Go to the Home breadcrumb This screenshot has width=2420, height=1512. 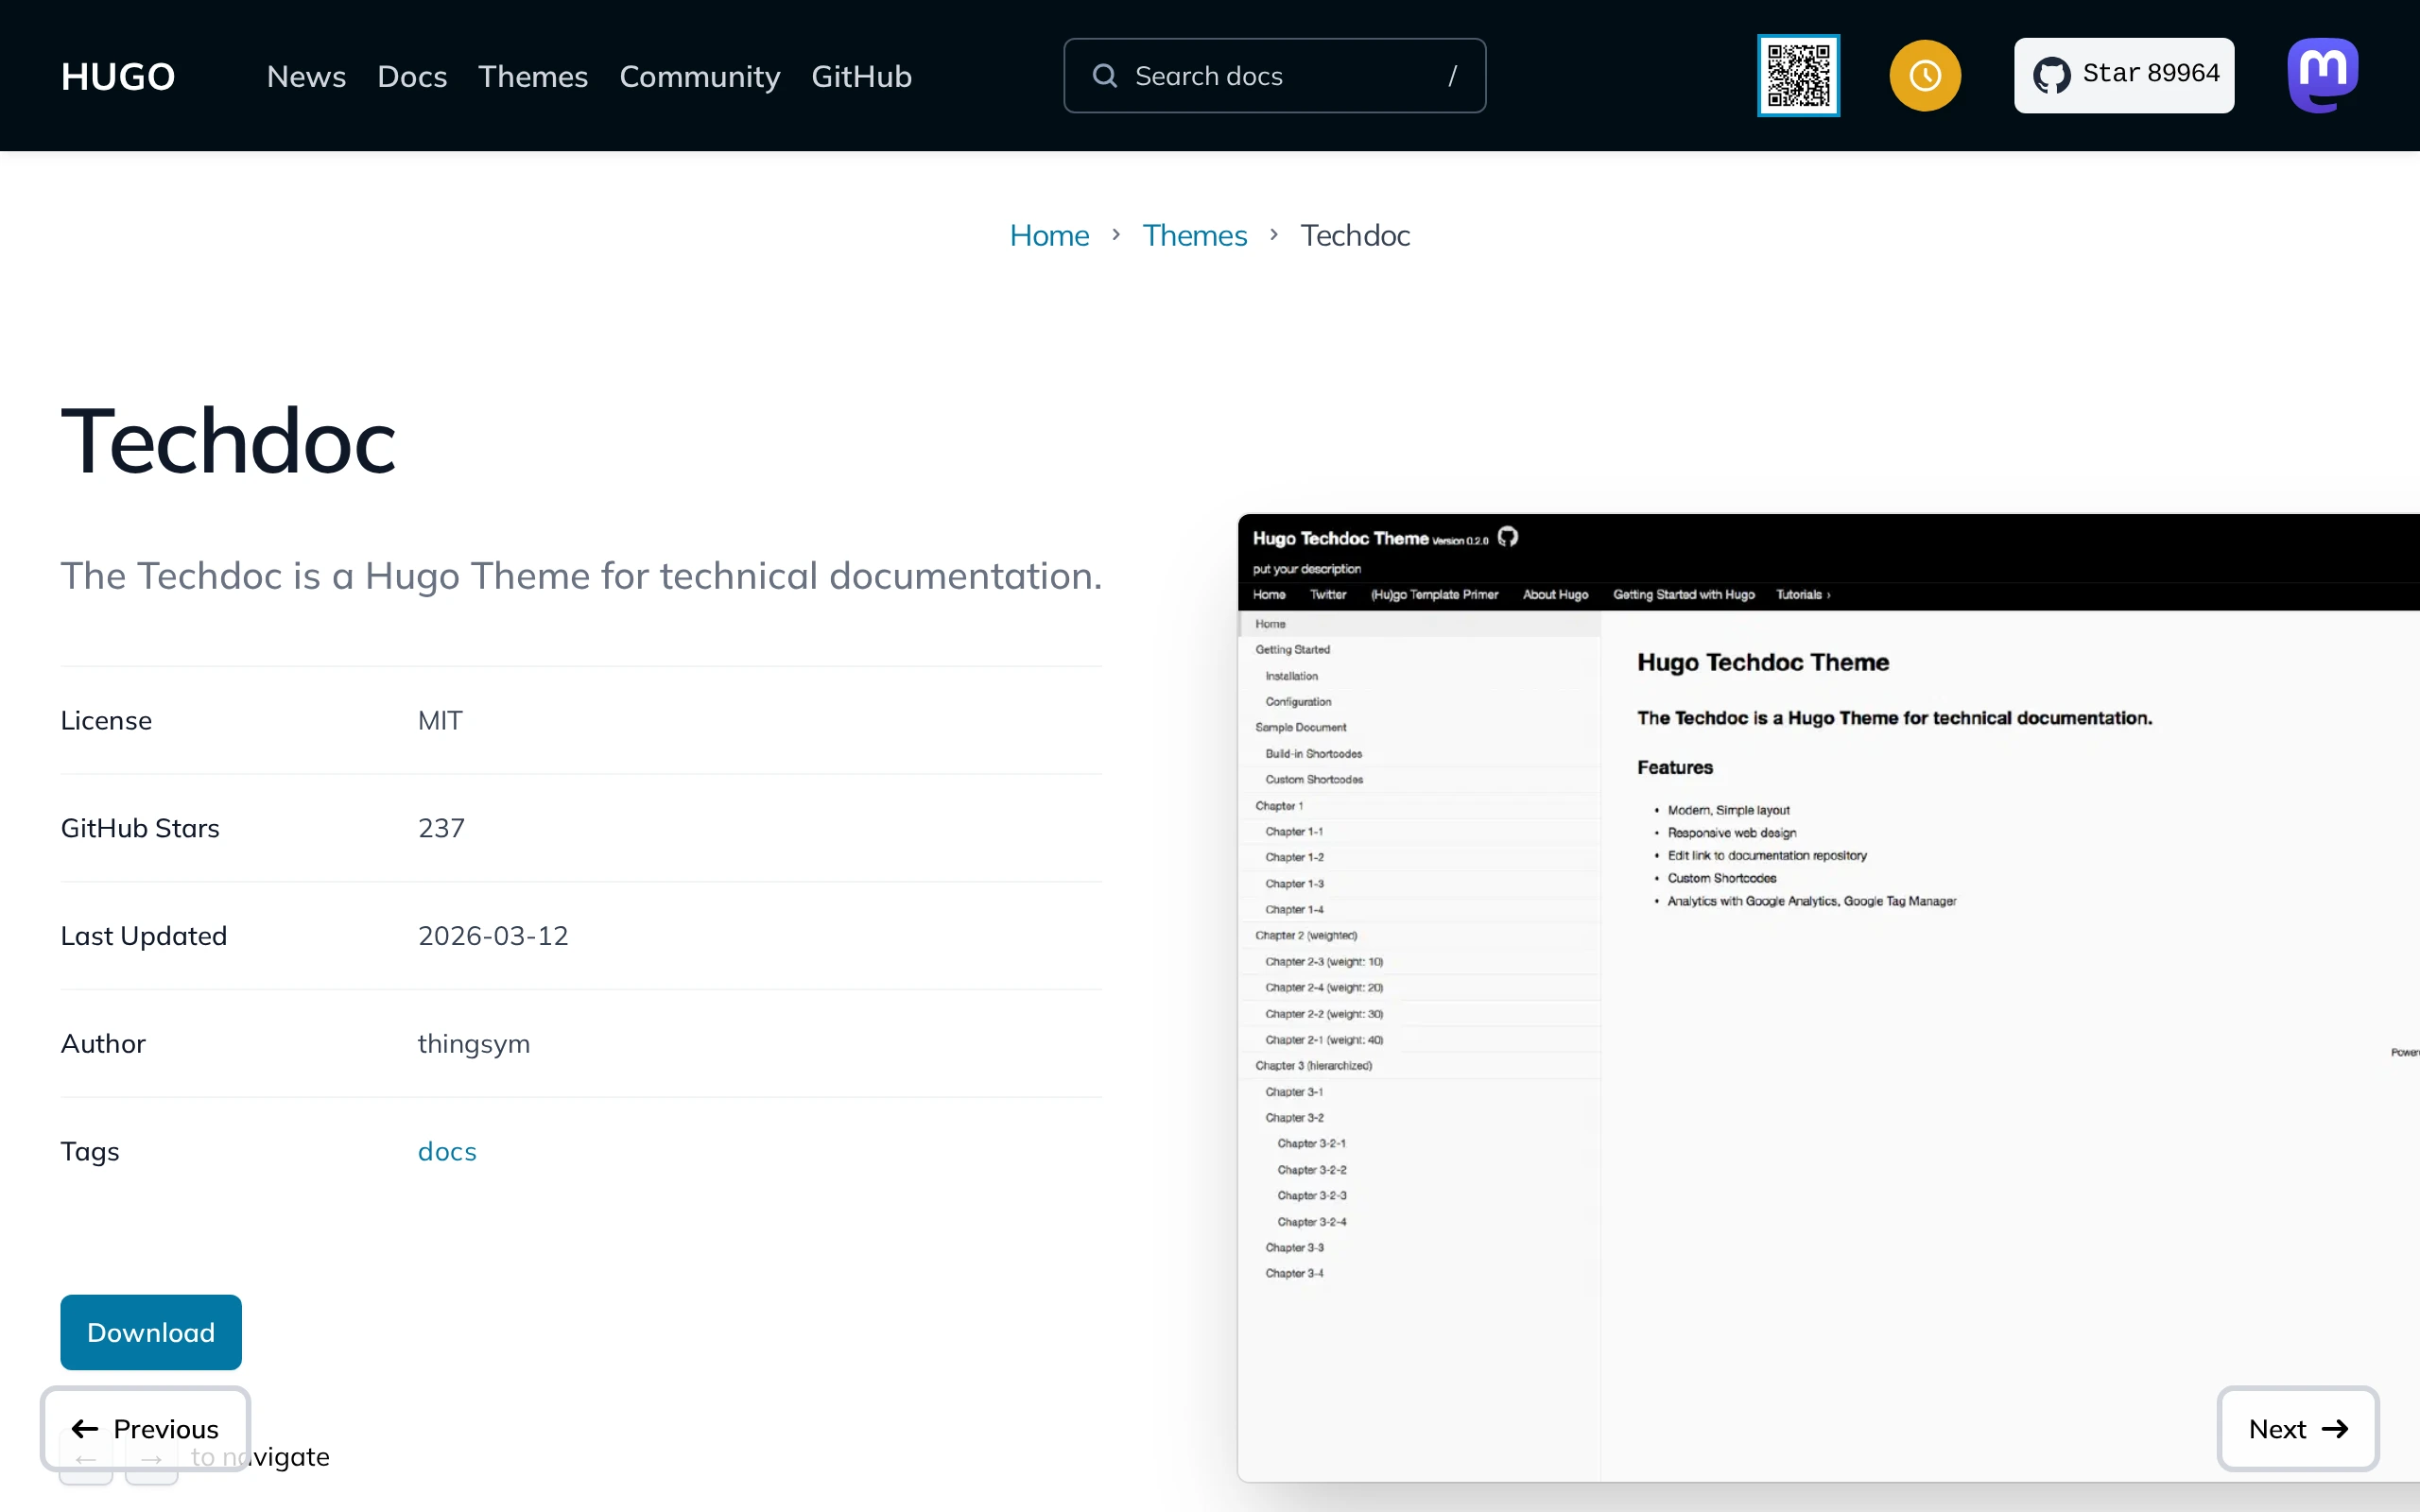pyautogui.click(x=1049, y=235)
